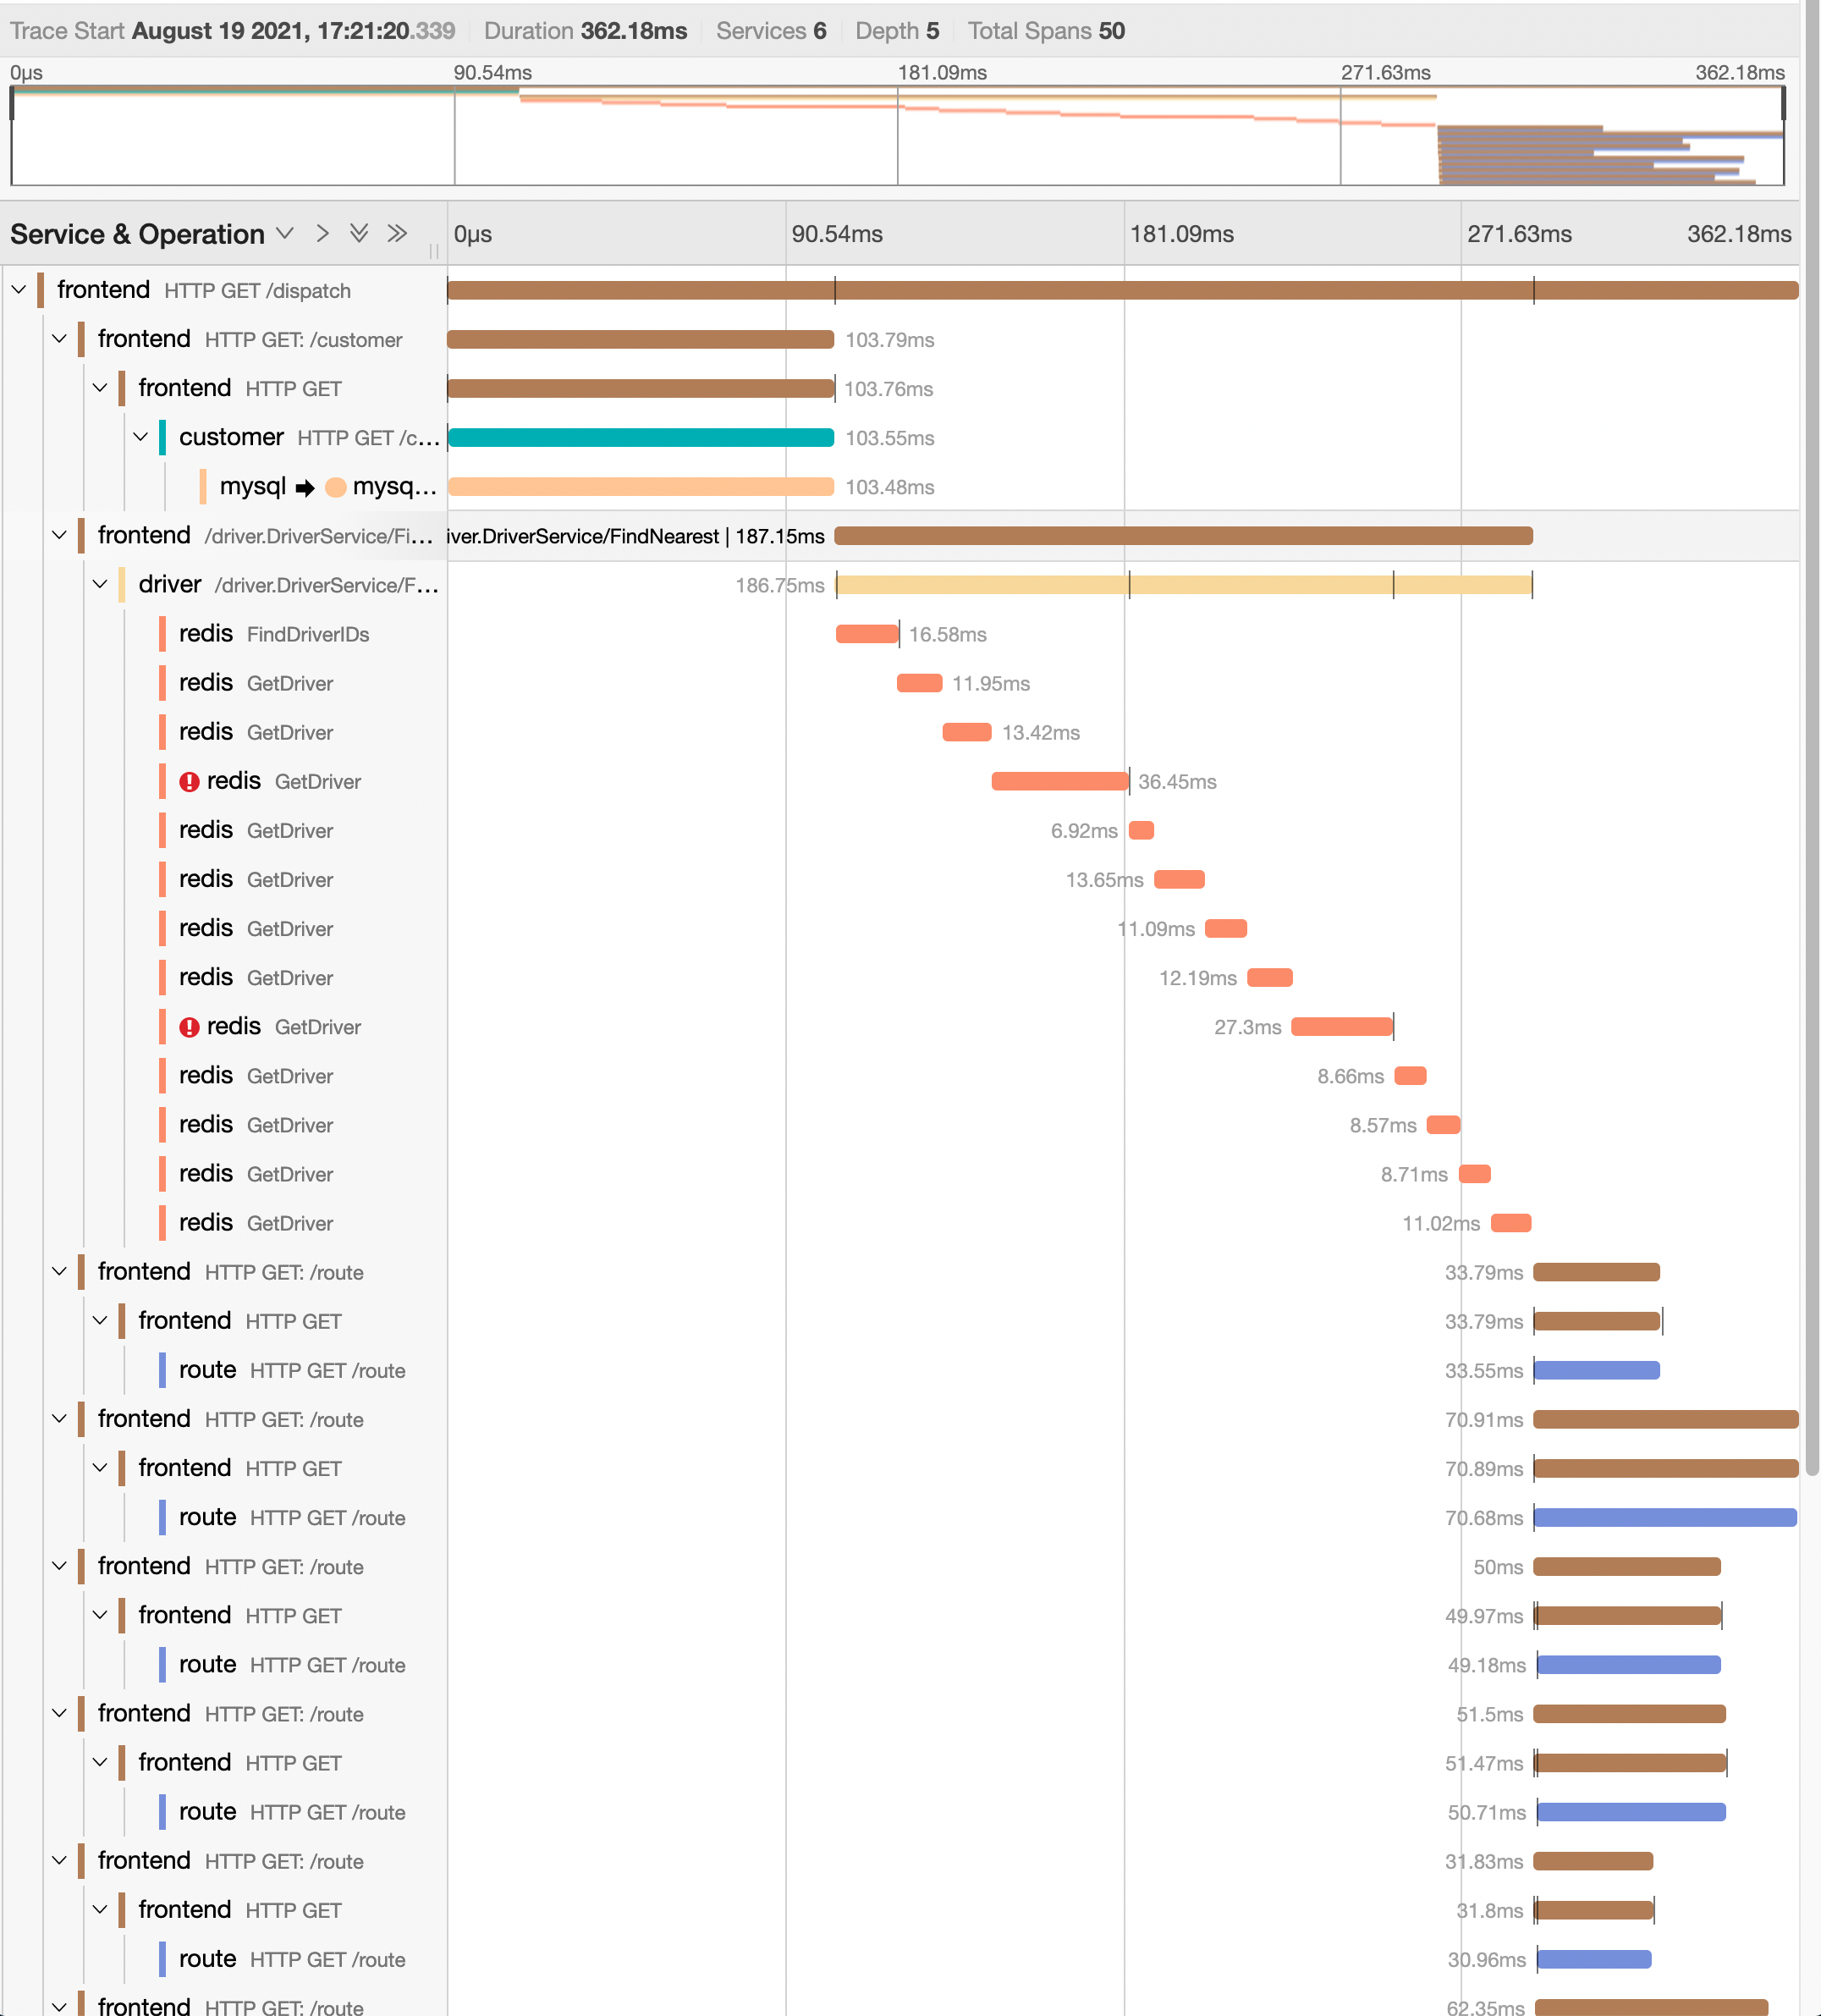Click the teal customer span bar (103.55ms)
This screenshot has width=1821, height=2016.
640,438
